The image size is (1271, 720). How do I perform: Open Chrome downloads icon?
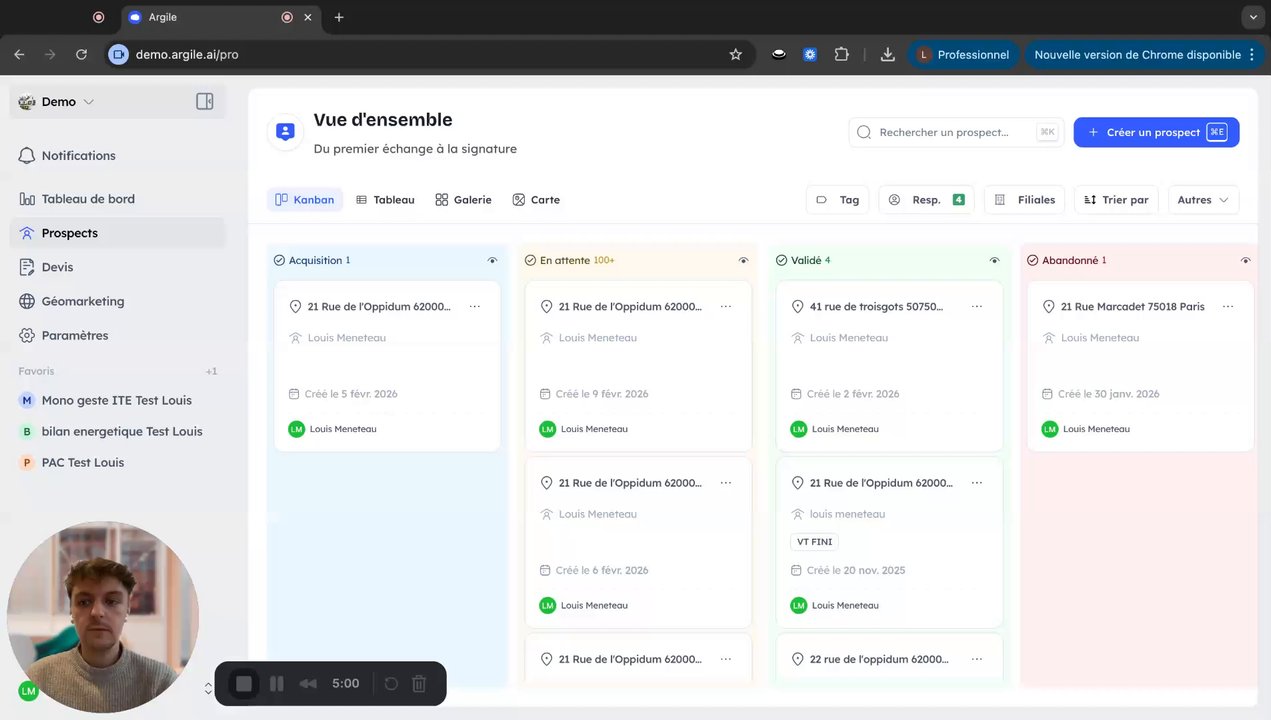coord(887,55)
